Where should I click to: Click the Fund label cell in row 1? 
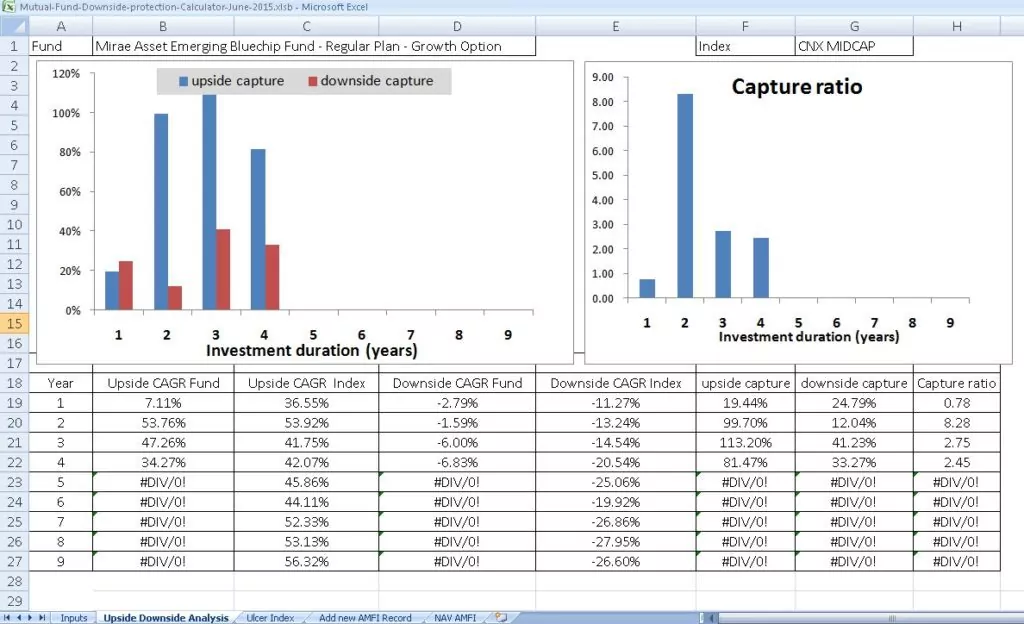tap(61, 46)
